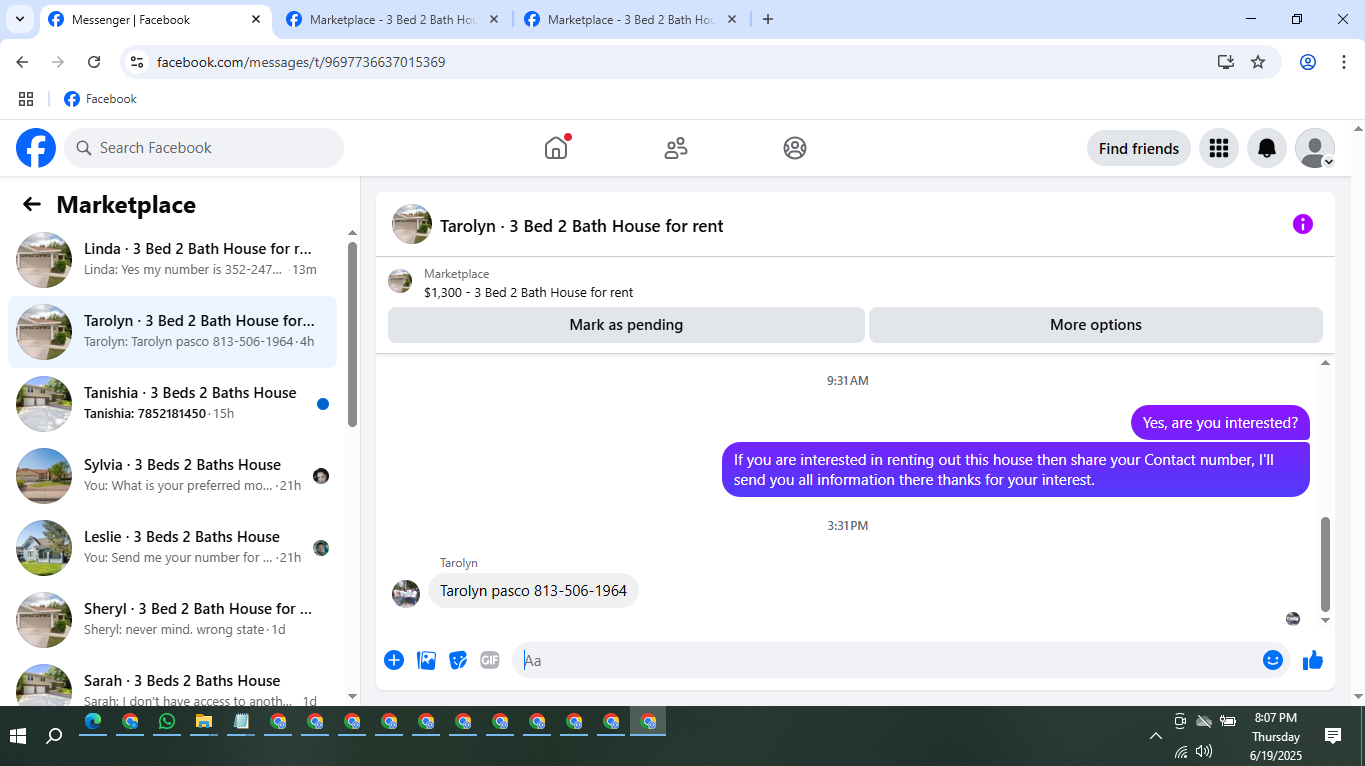Open conversation information purple icon

(x=1302, y=224)
